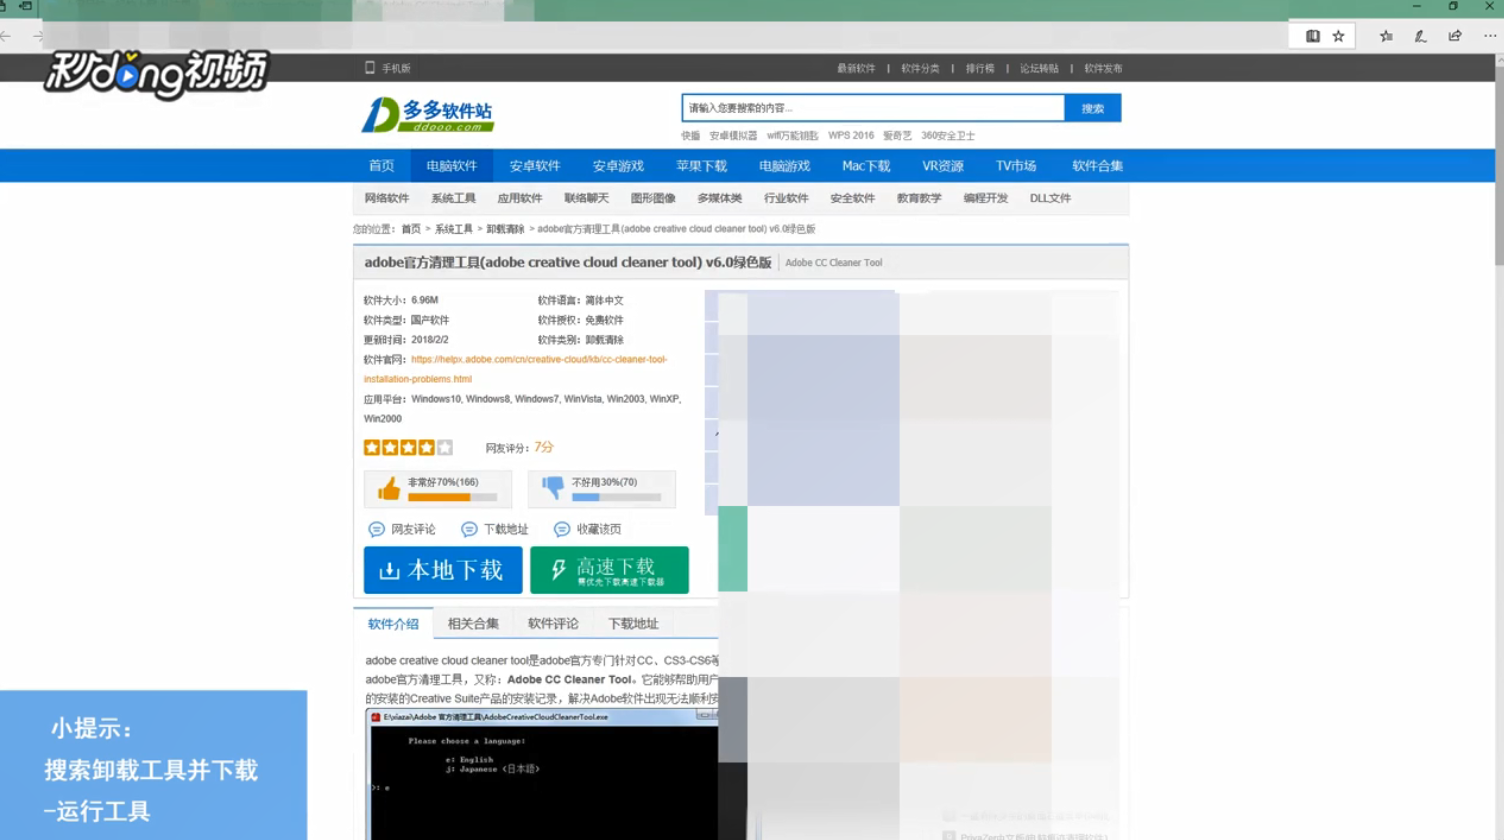Image resolution: width=1504 pixels, height=840 pixels.
Task: Rate with the first star
Action: point(372,448)
